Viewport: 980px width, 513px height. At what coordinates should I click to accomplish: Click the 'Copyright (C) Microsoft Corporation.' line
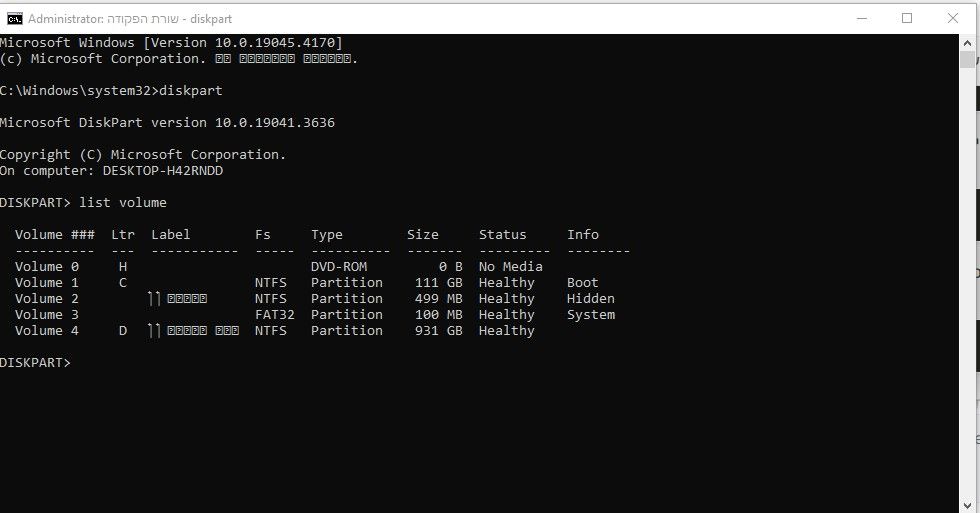[143, 155]
